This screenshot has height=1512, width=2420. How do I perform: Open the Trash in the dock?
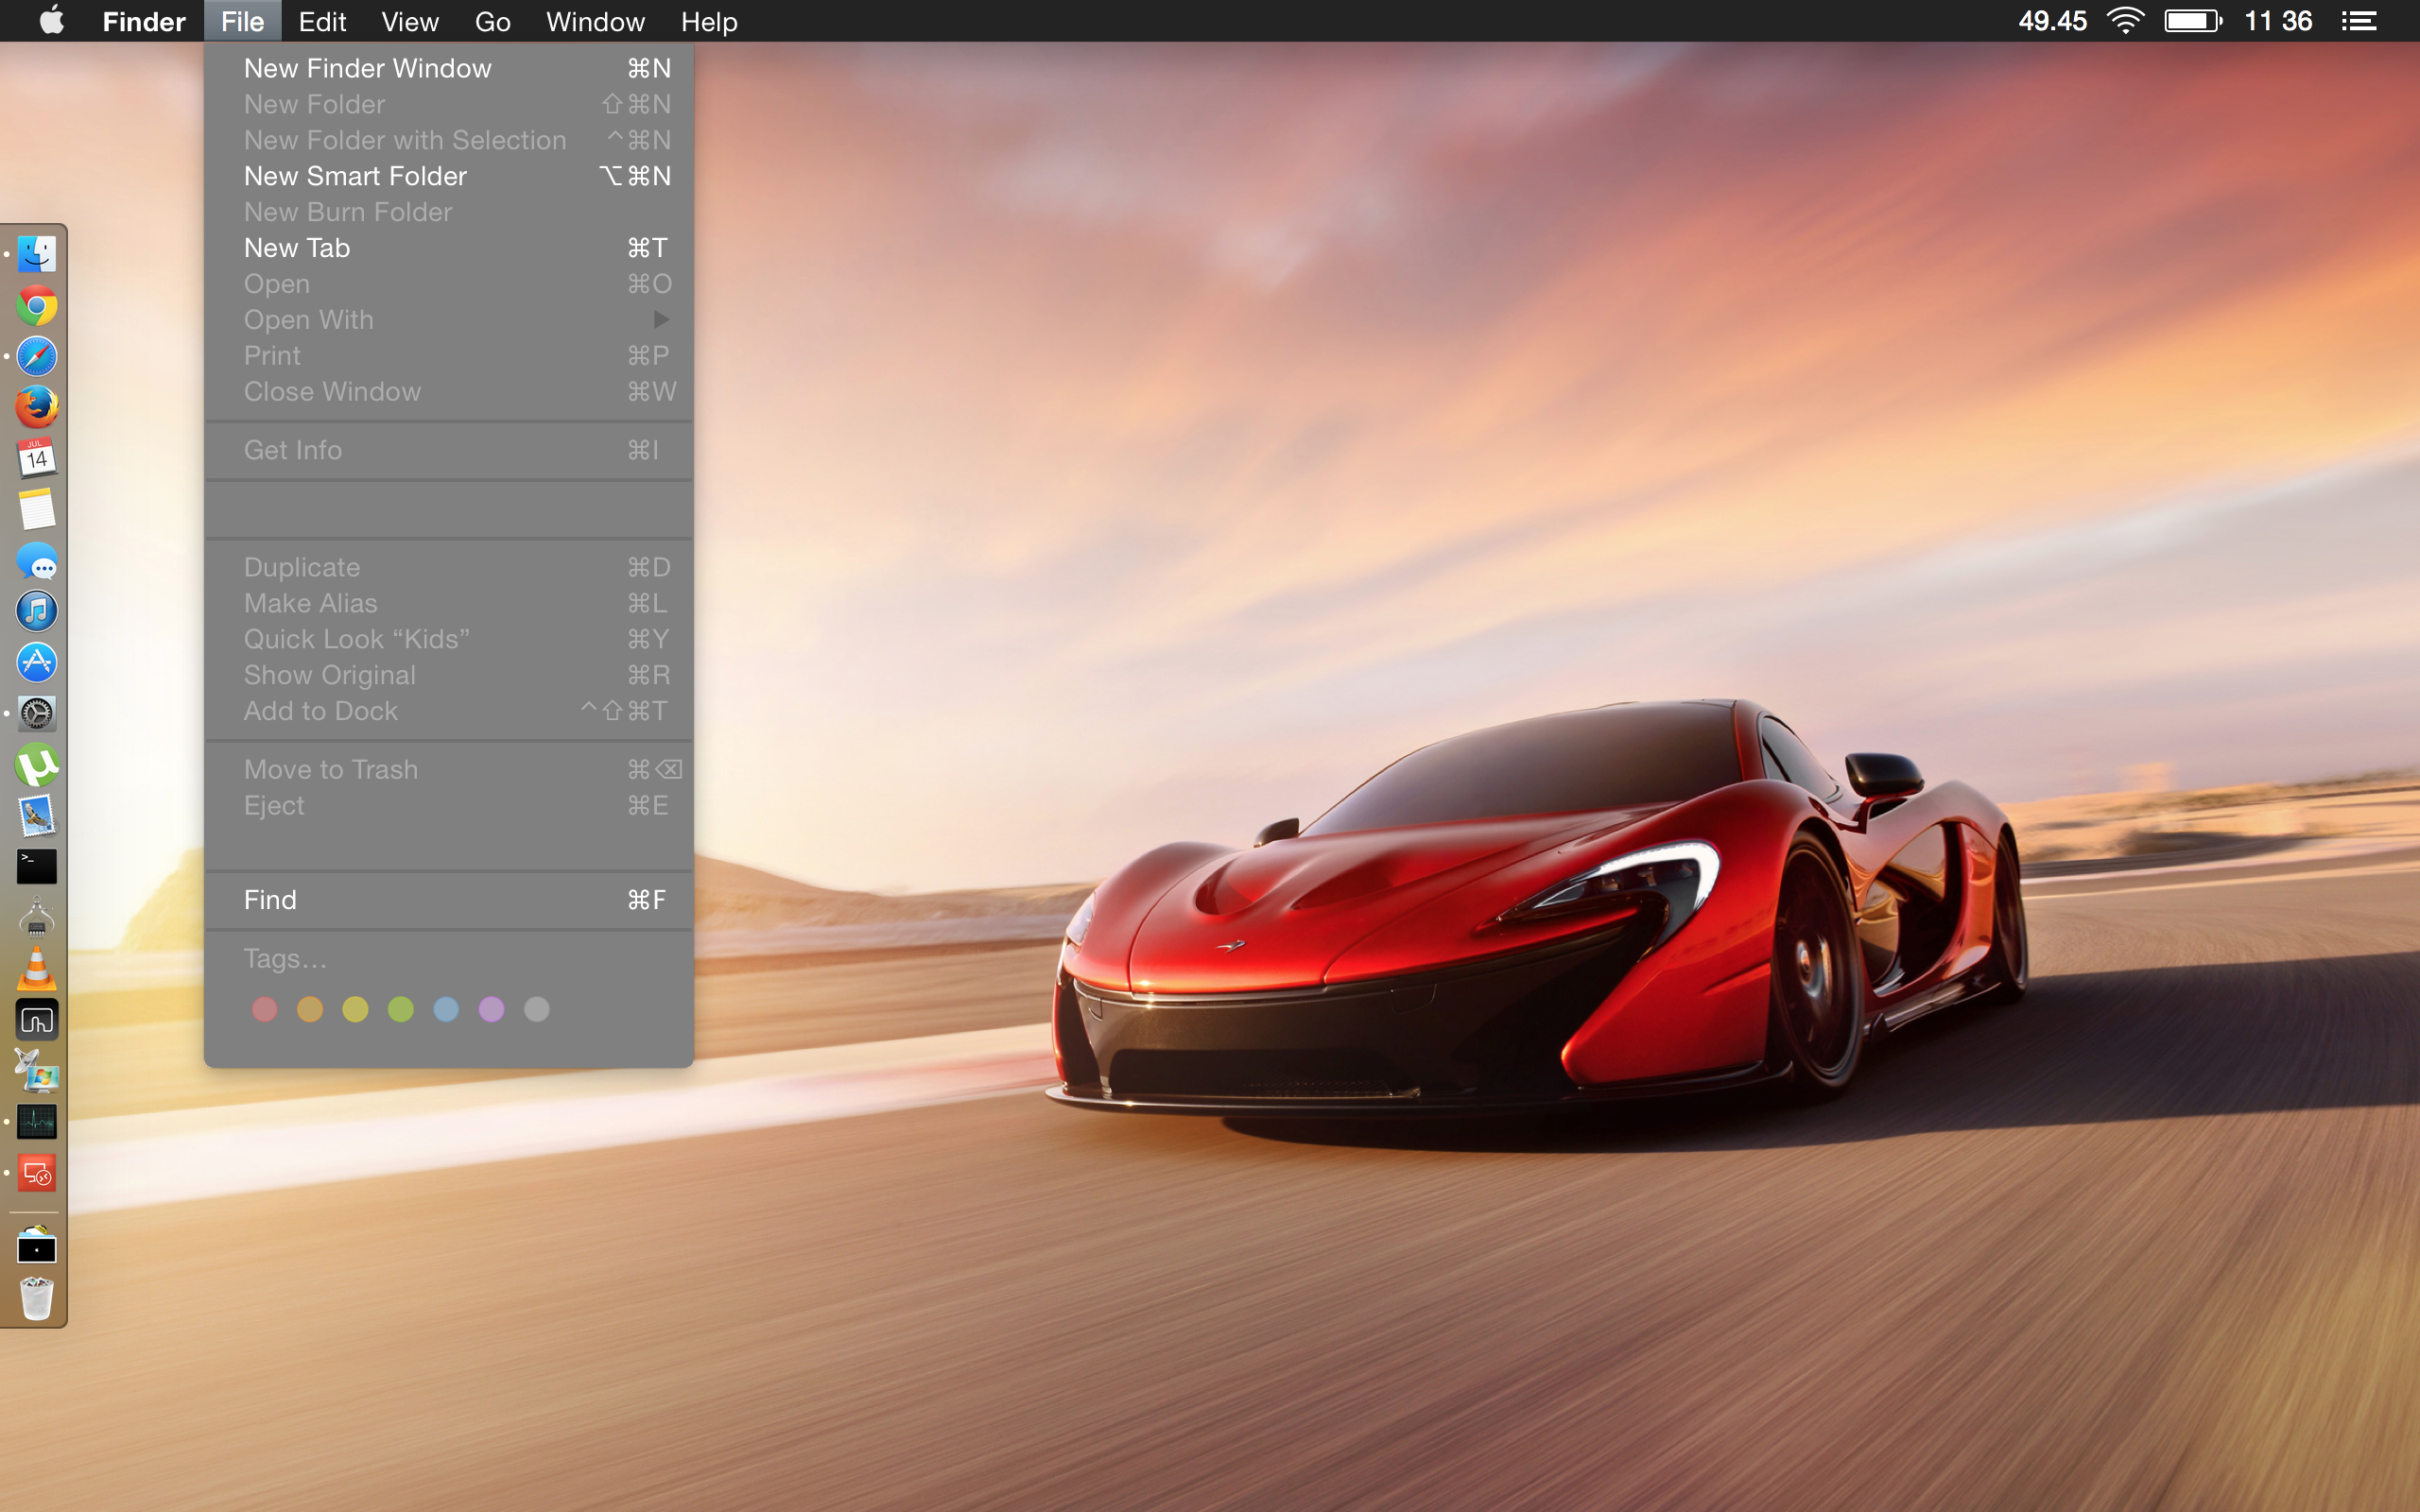37,1299
